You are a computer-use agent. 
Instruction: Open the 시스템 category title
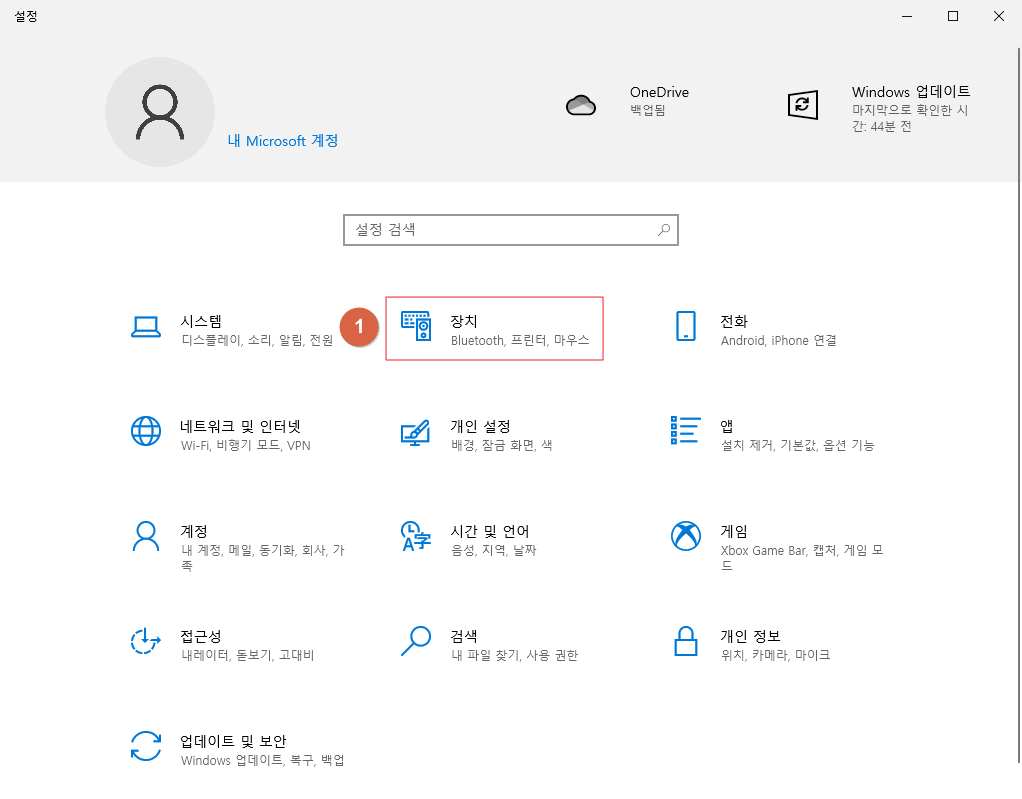pyautogui.click(x=201, y=321)
